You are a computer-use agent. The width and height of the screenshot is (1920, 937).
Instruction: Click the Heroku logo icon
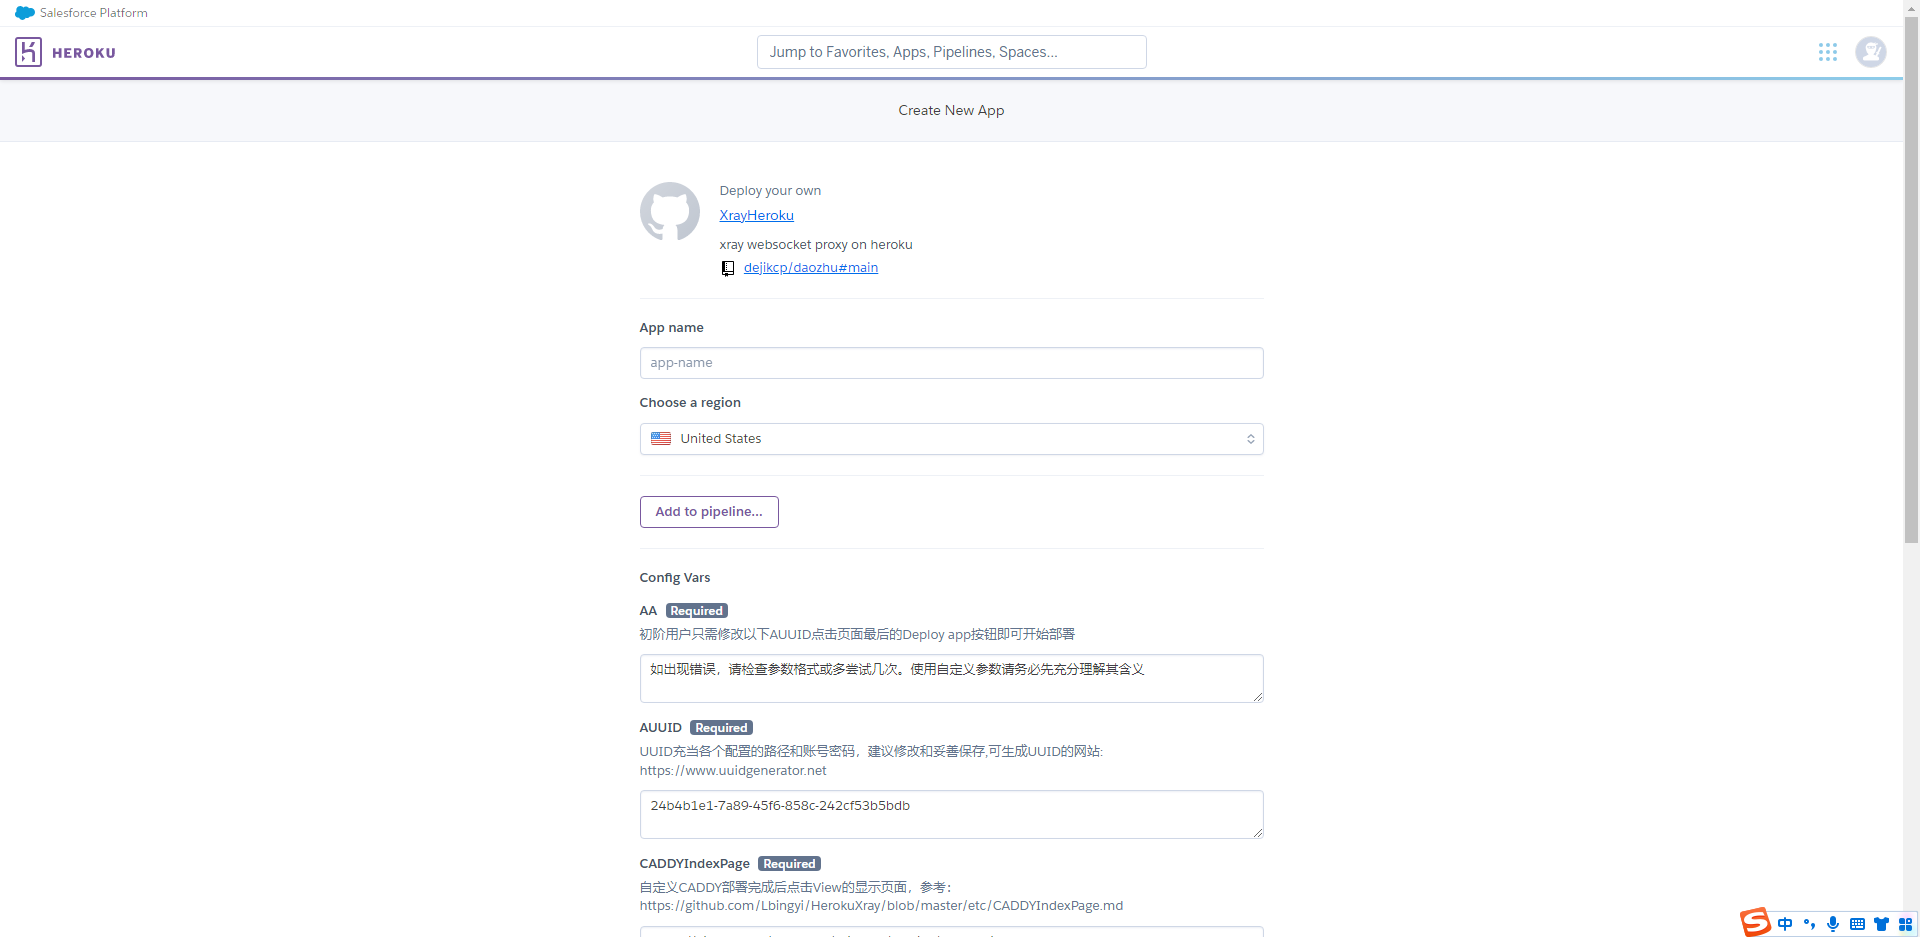(28, 52)
